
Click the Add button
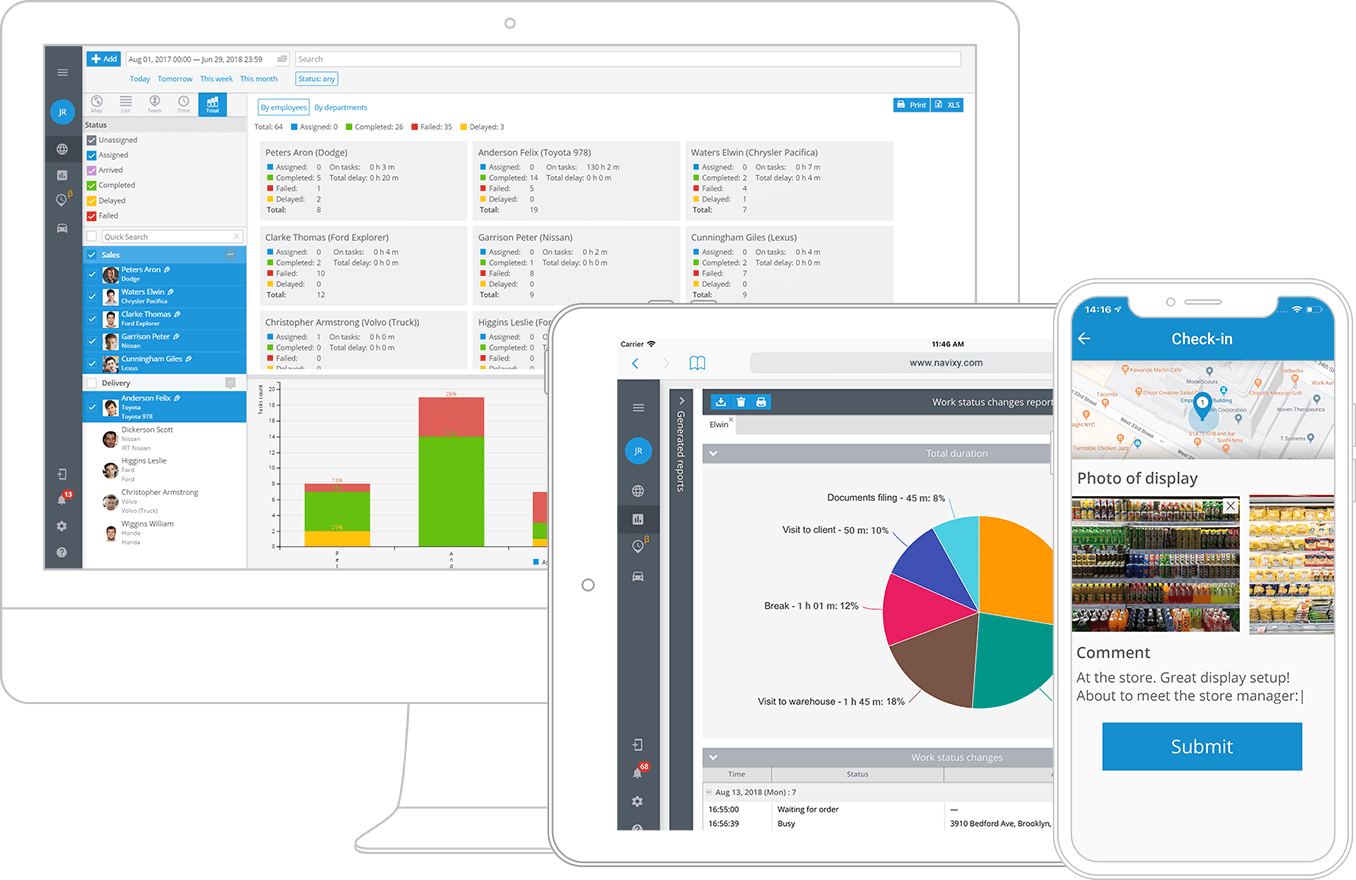pyautogui.click(x=104, y=59)
